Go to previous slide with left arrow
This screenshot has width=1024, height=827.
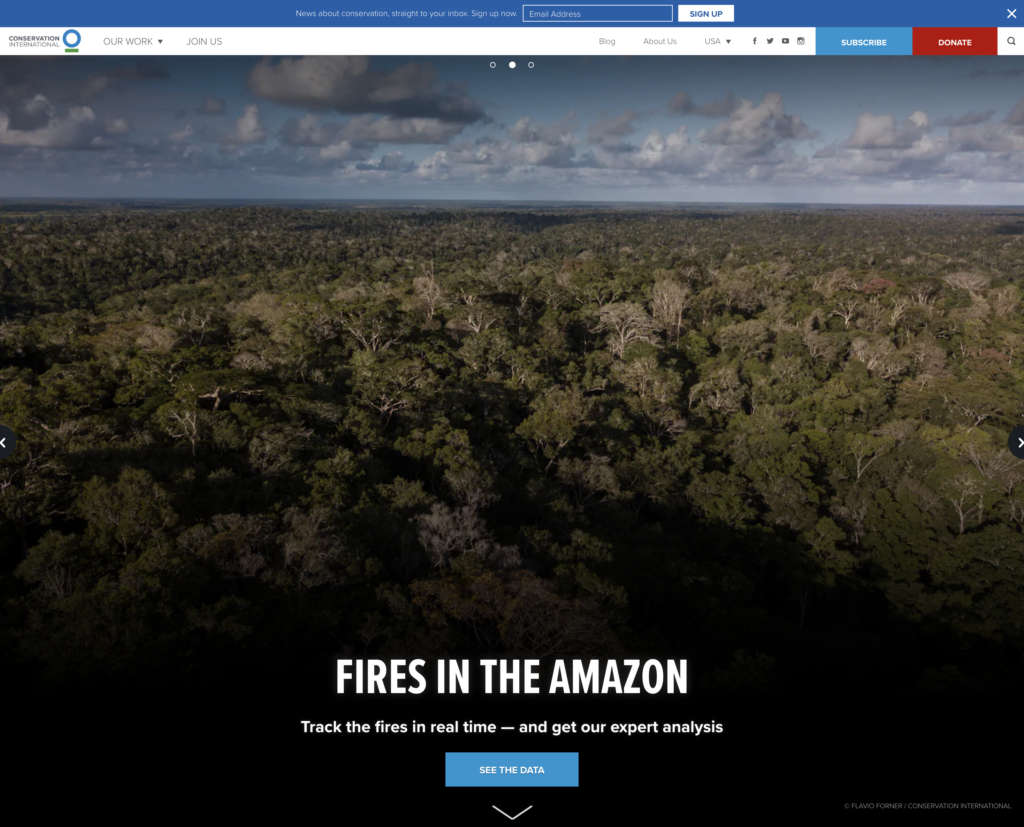coord(5,442)
